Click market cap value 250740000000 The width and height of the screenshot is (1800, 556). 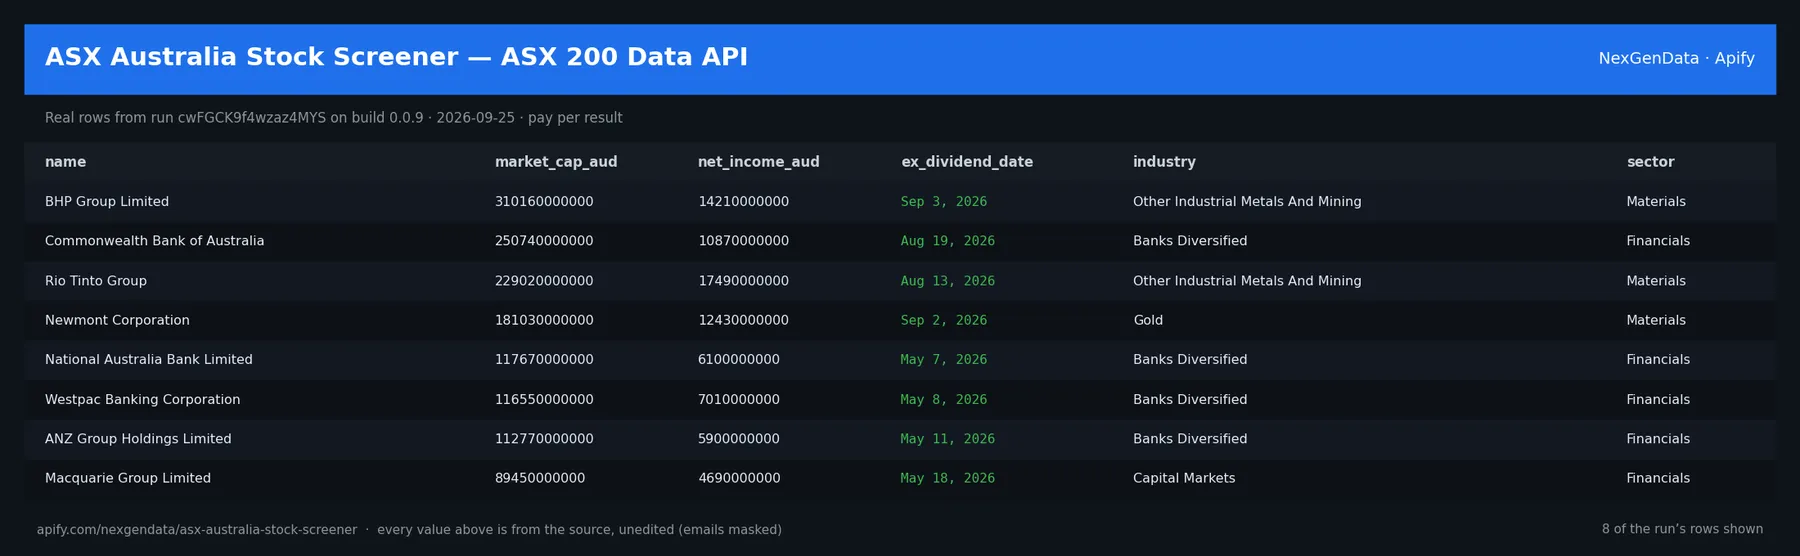pyautogui.click(x=544, y=241)
